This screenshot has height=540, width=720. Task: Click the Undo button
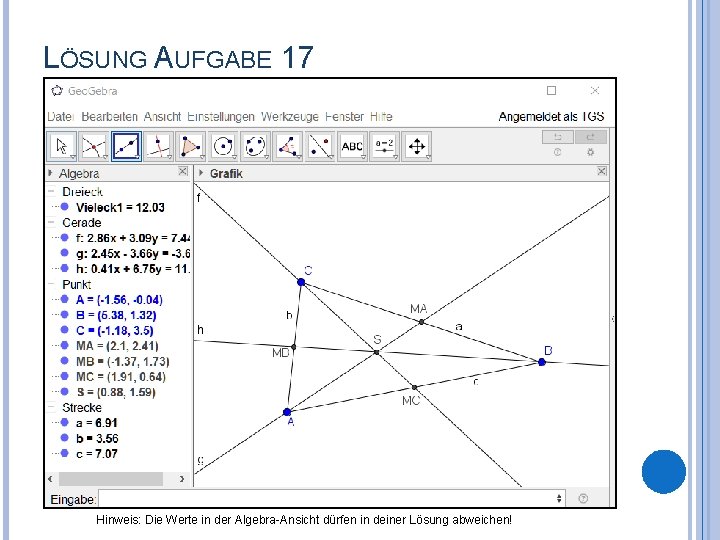[558, 137]
